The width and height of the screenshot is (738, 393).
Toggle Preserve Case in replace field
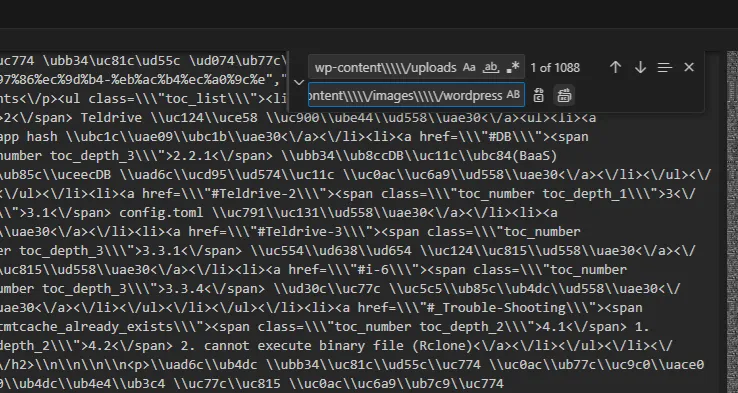[x=513, y=96]
